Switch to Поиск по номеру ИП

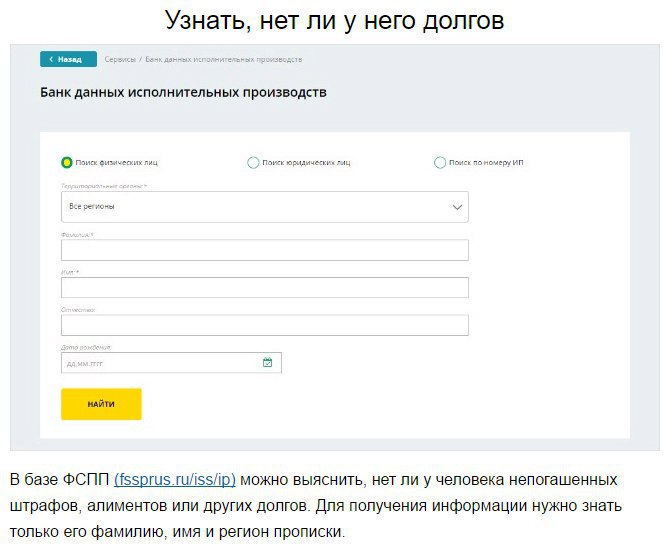440,162
